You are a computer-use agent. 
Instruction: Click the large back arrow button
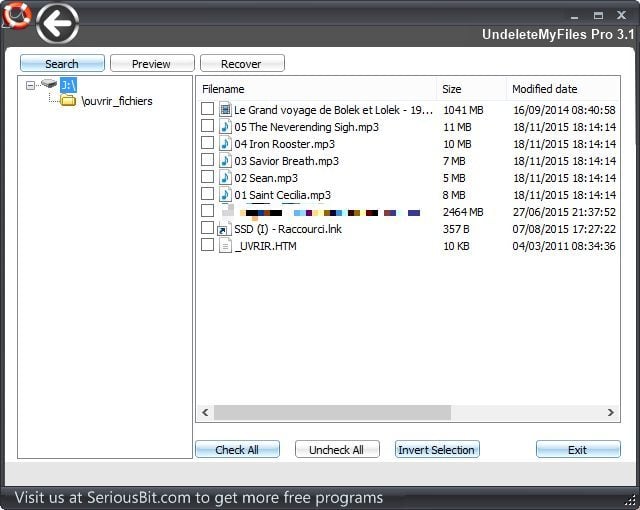point(57,23)
